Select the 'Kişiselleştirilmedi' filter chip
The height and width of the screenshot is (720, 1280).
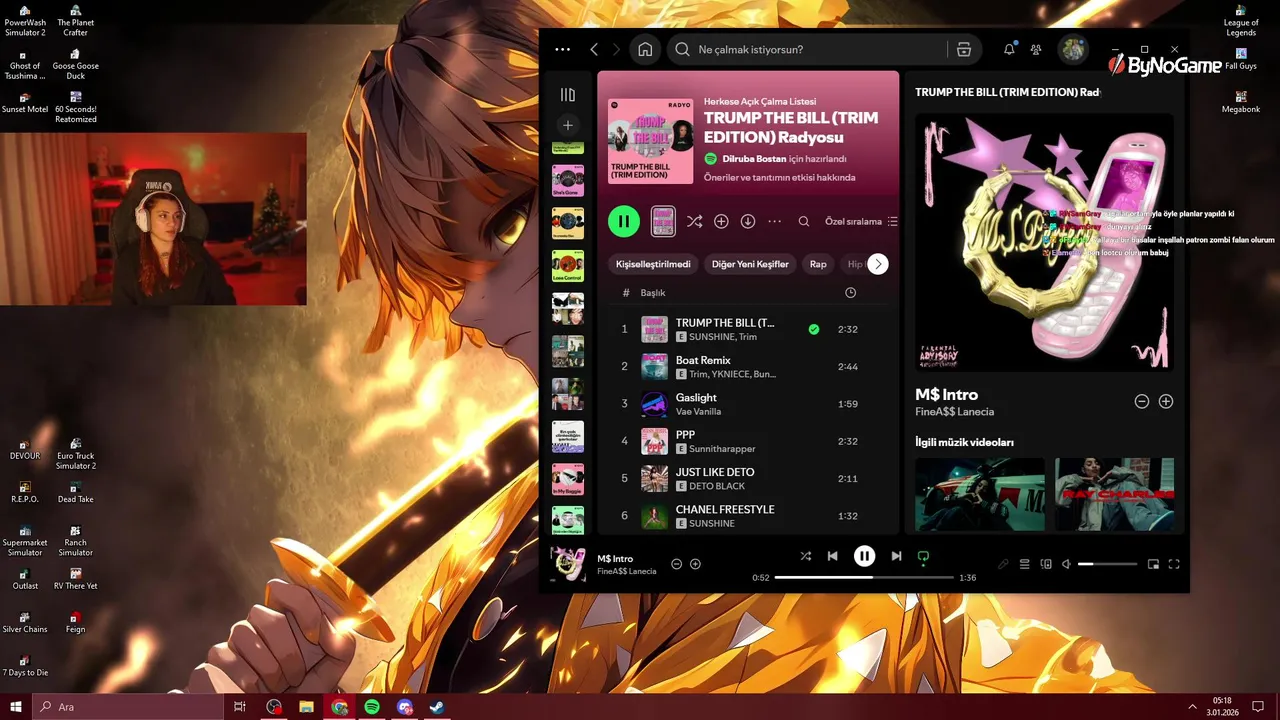click(x=653, y=264)
